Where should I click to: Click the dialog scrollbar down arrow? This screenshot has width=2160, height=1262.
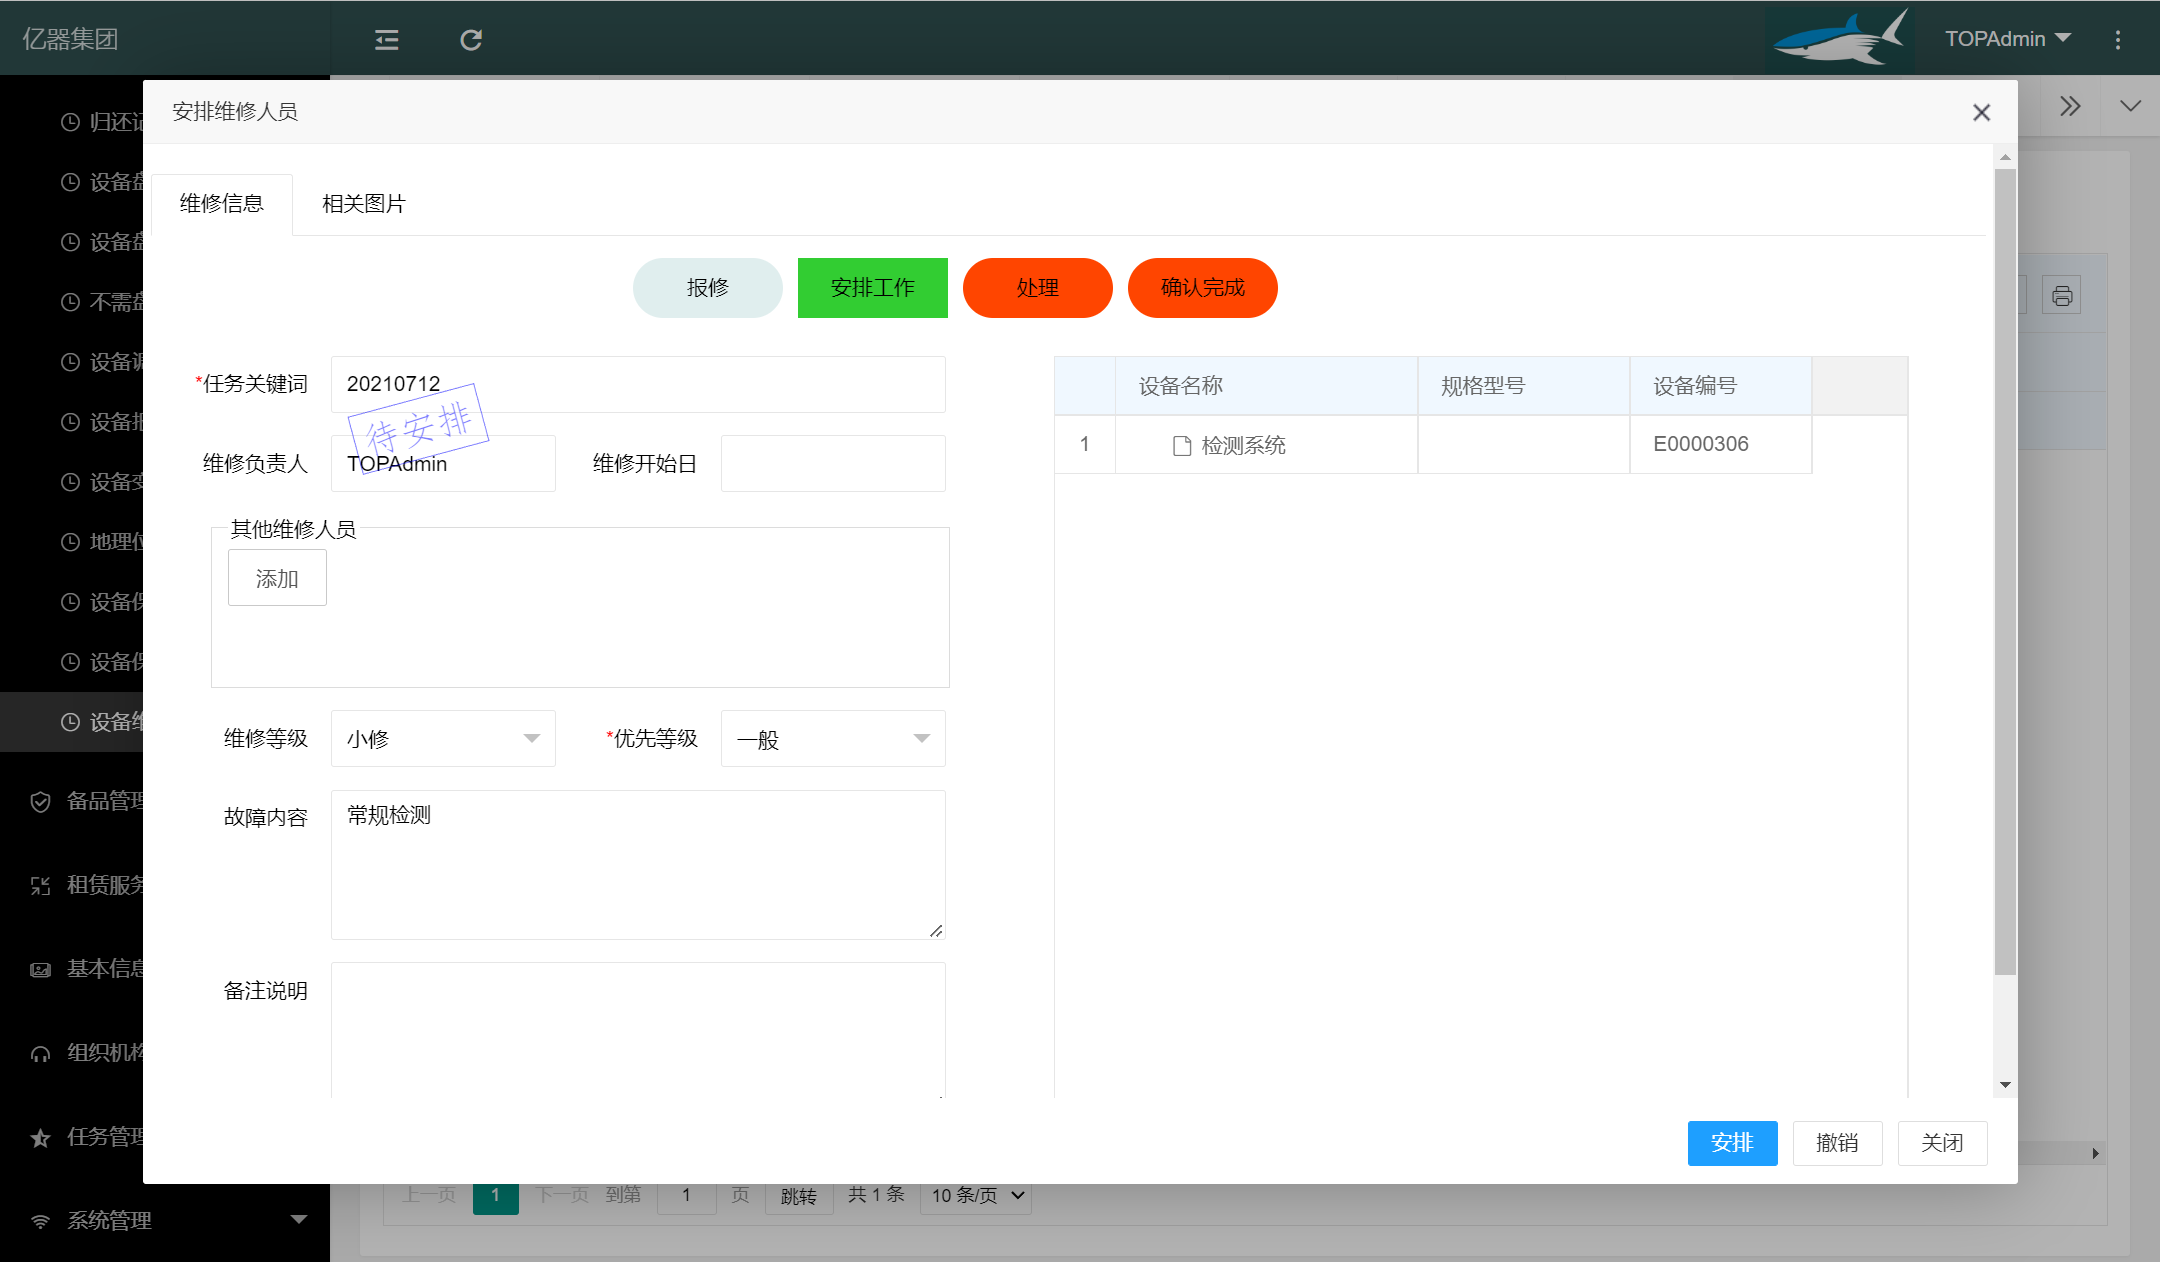coord(2005,1085)
